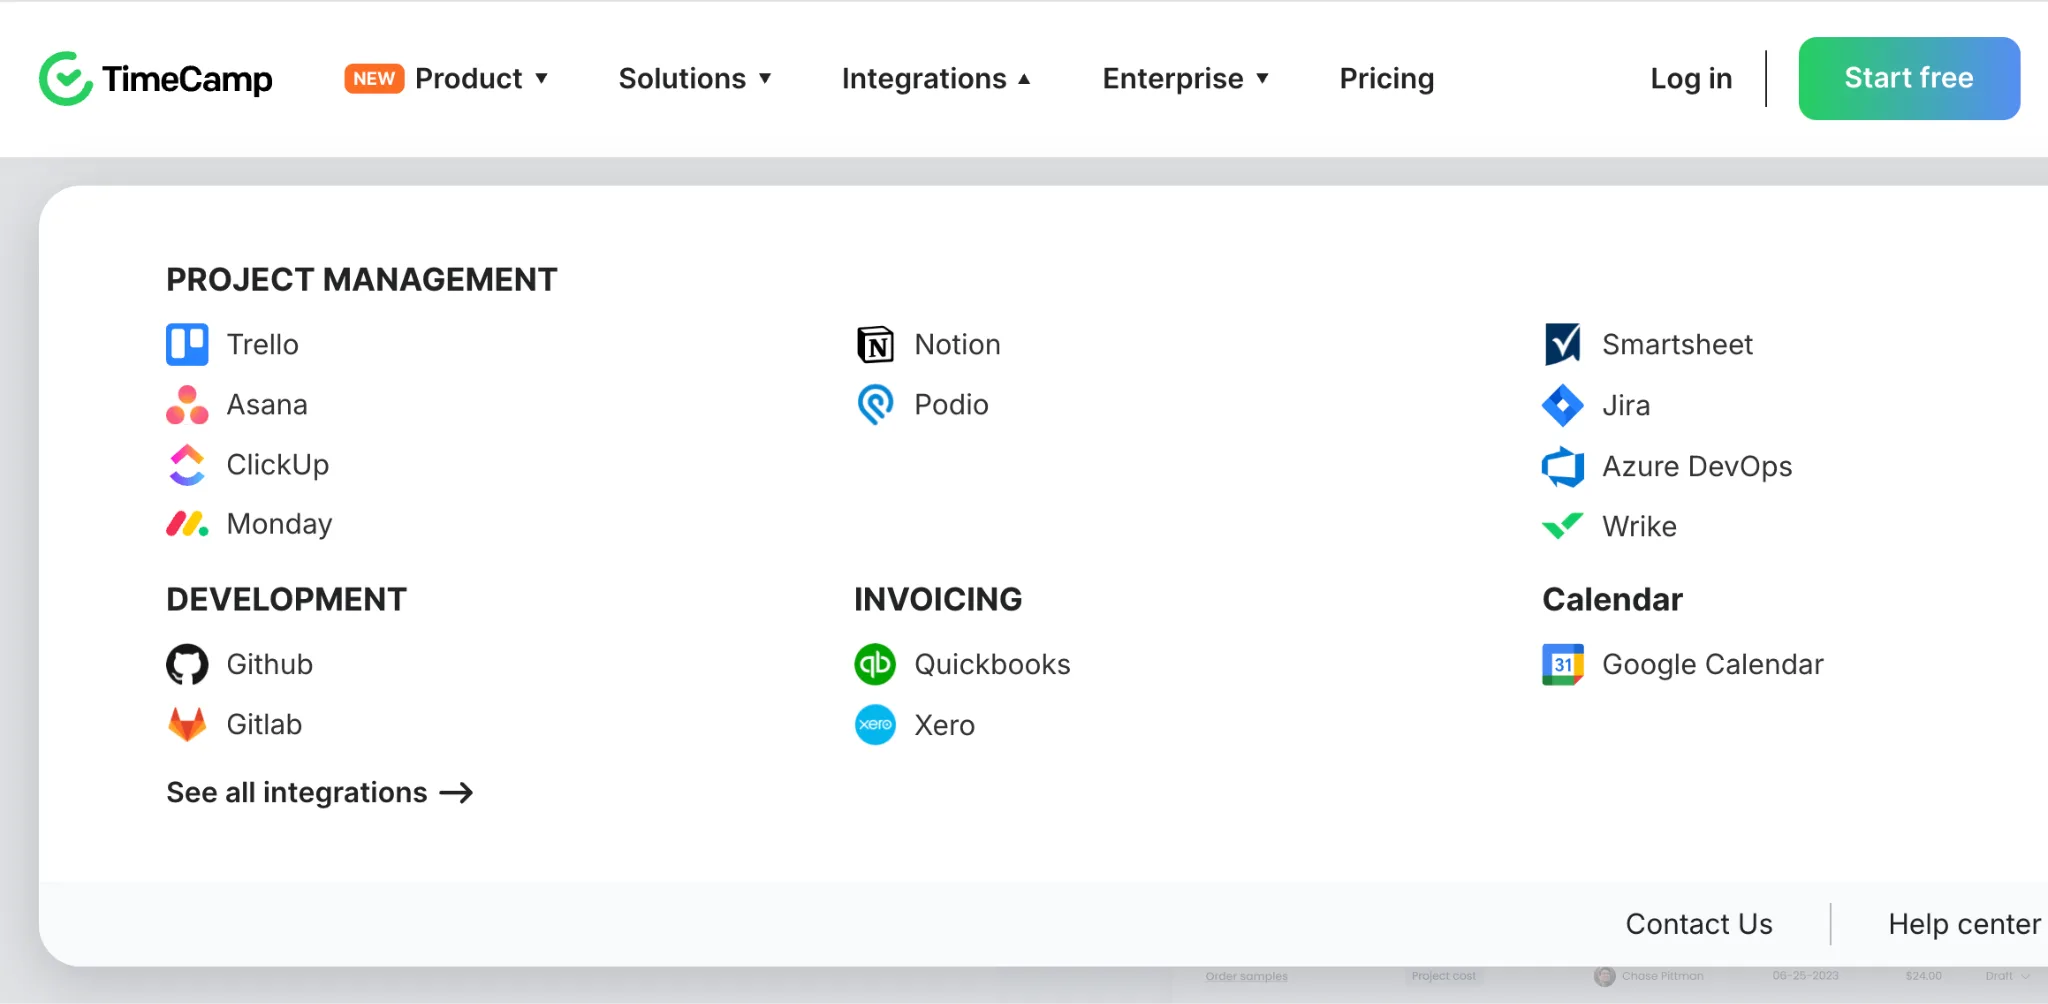The width and height of the screenshot is (2048, 1004).
Task: Click the DEVELOPMENT heading
Action: 286,600
